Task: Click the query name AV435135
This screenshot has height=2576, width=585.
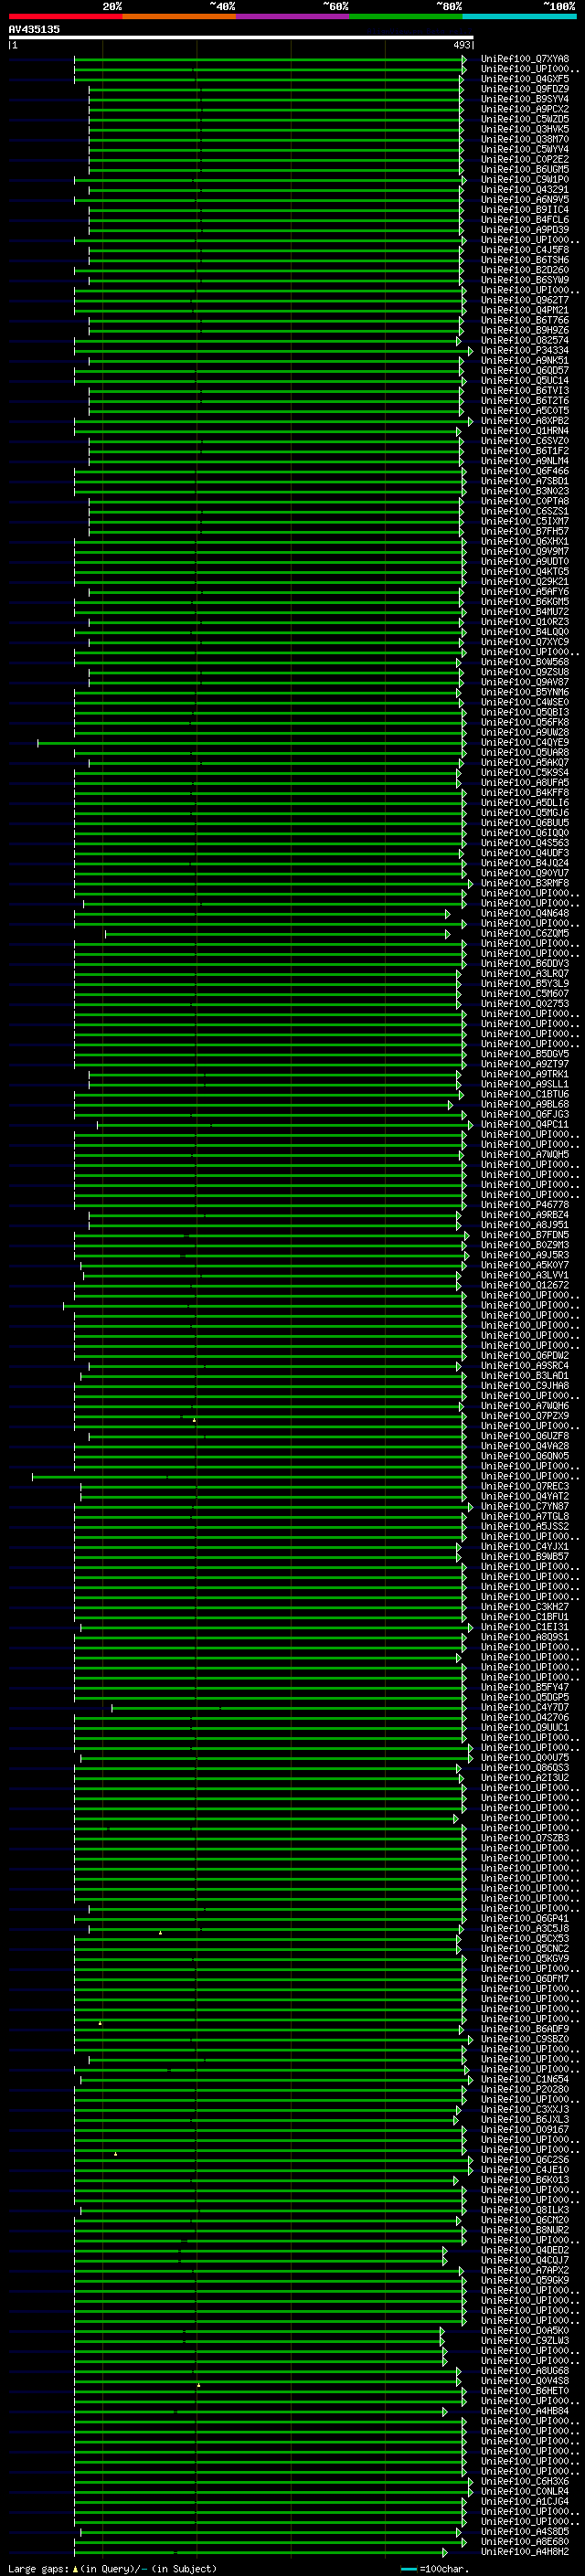Action: click(34, 29)
